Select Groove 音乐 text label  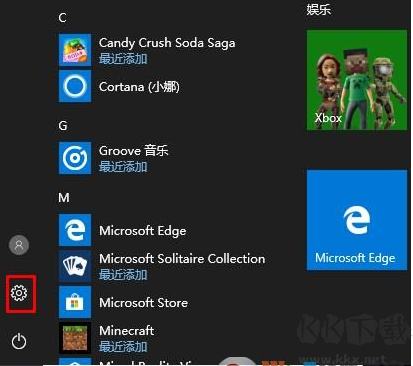point(133,151)
